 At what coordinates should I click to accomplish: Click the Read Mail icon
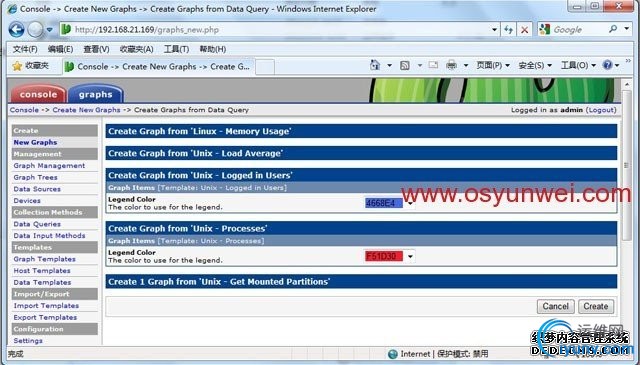[x=433, y=65]
